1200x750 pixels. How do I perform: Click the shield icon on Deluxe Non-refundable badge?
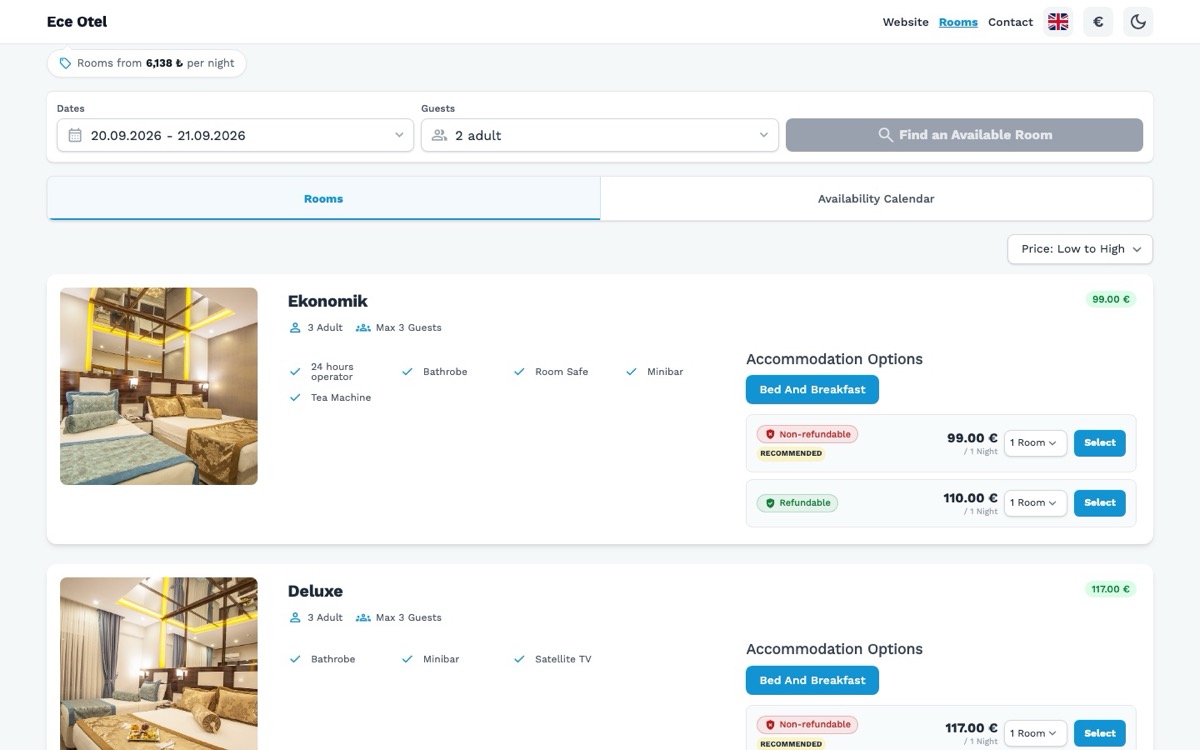(770, 725)
